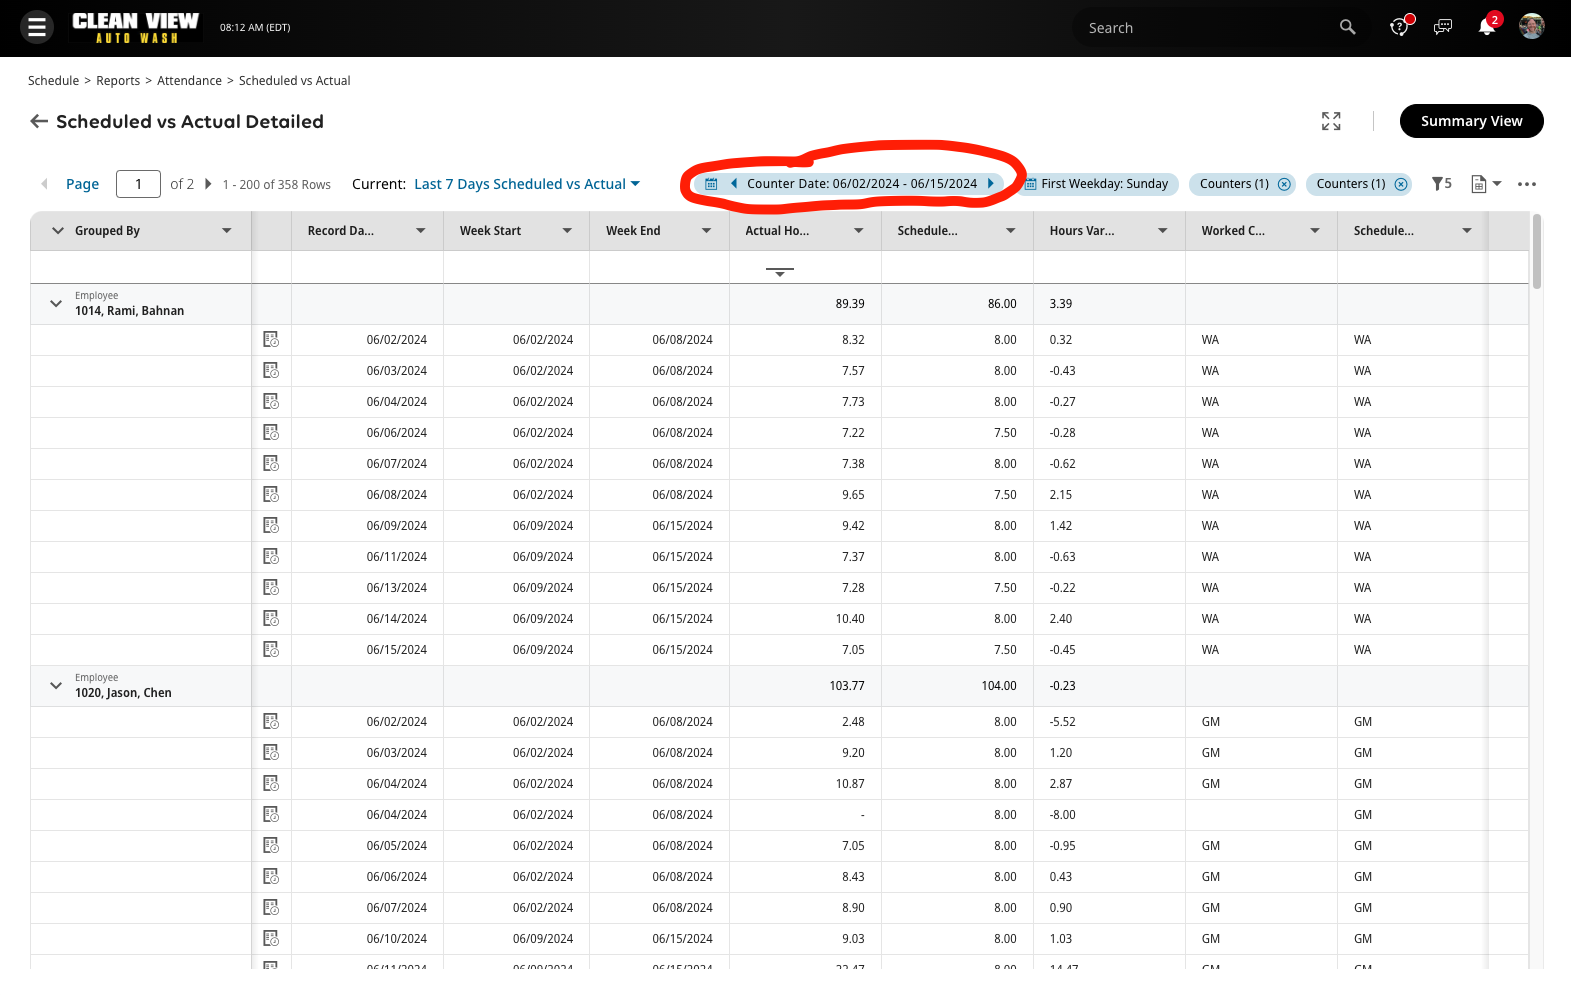This screenshot has height=995, width=1571.
Task: Click the page number input field
Action: point(138,184)
